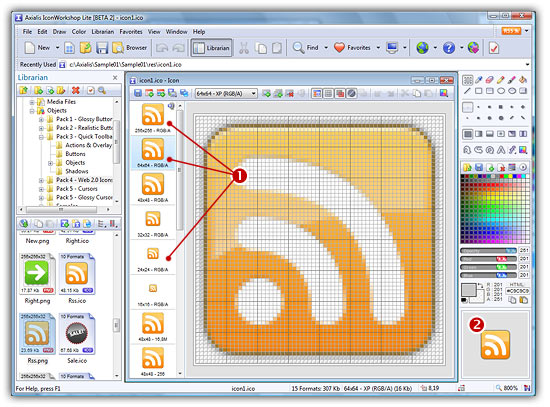Open the View menu
This screenshot has height=407, width=550.
tap(154, 32)
